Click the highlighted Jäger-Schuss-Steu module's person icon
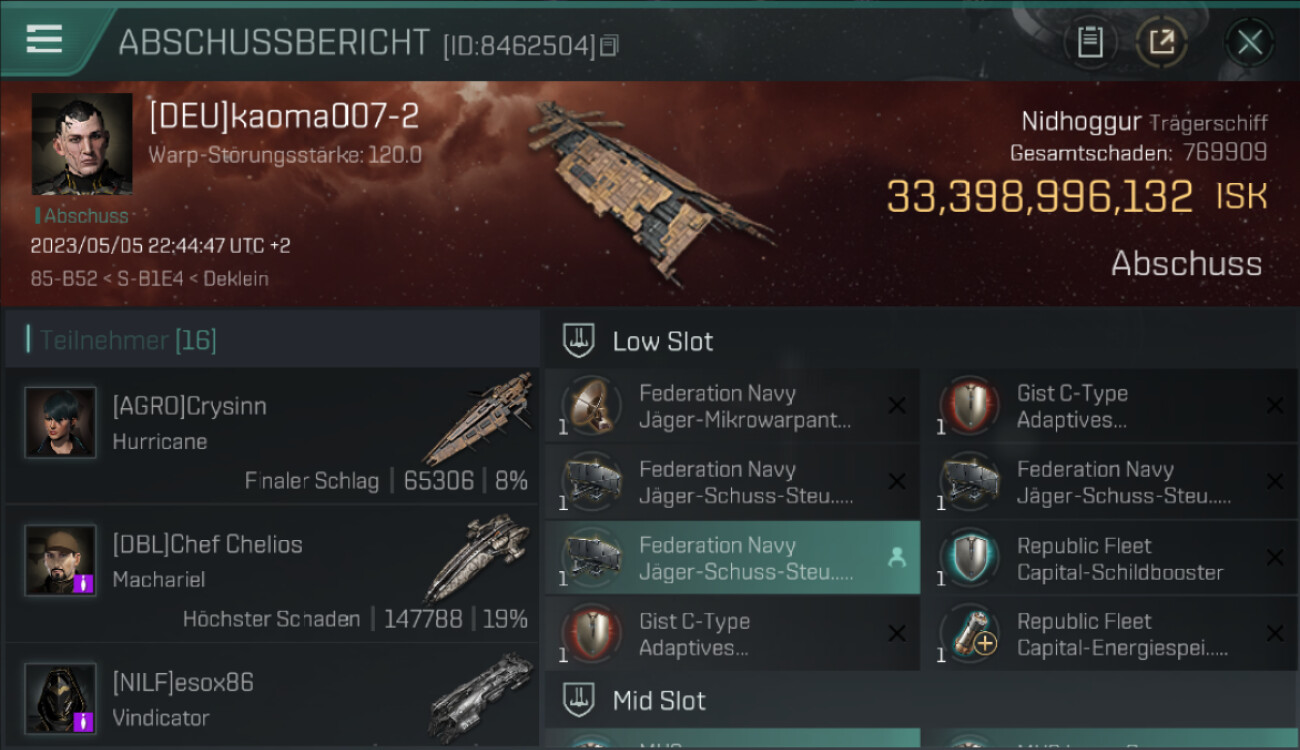The width and height of the screenshot is (1300, 750). tap(897, 559)
